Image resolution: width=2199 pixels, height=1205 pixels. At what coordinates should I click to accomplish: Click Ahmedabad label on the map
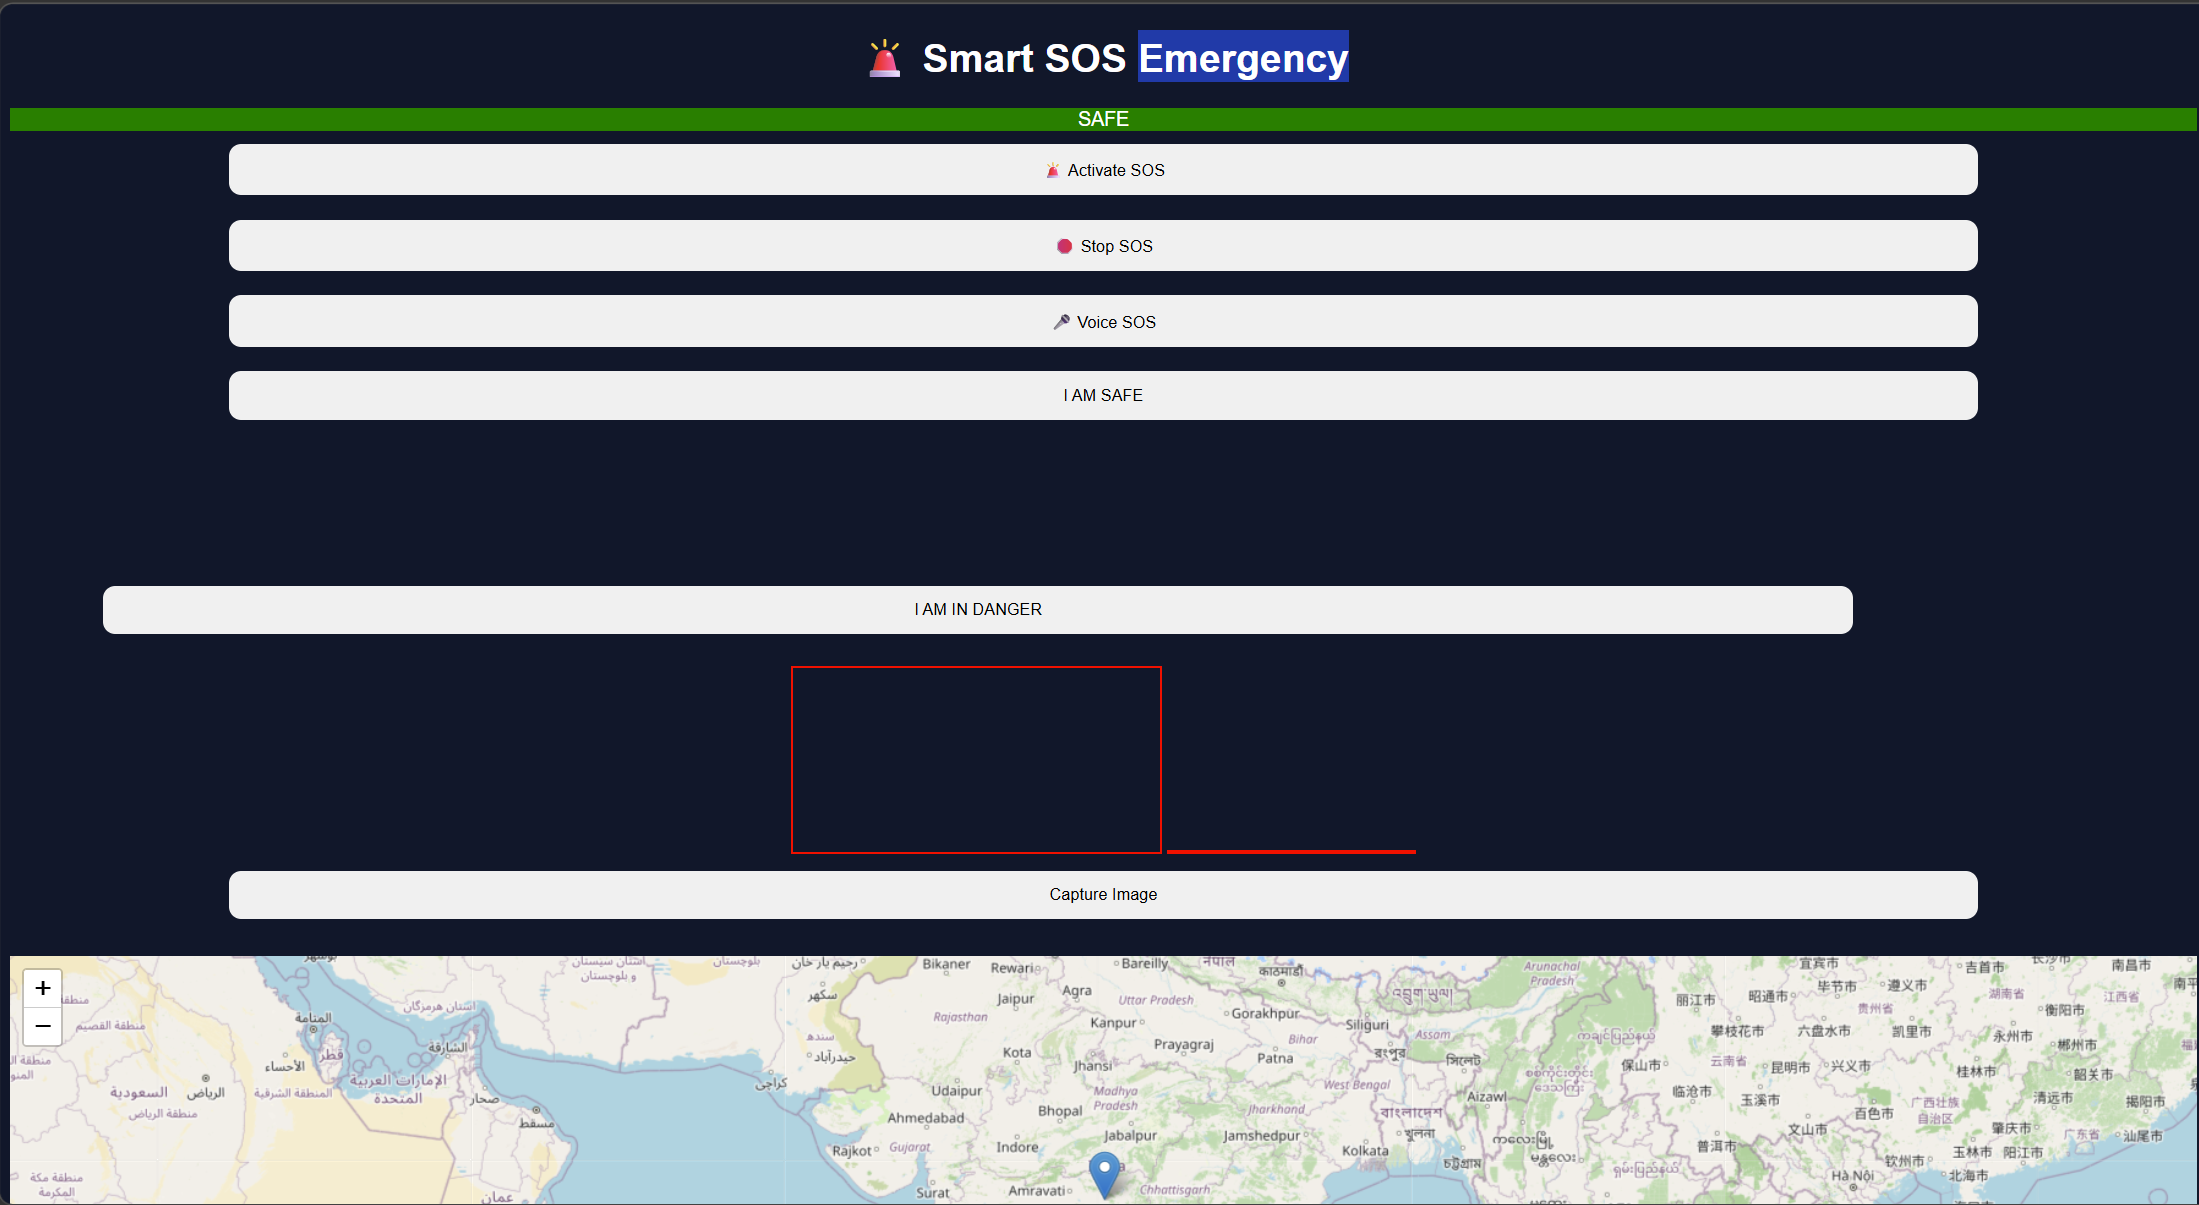(926, 1118)
